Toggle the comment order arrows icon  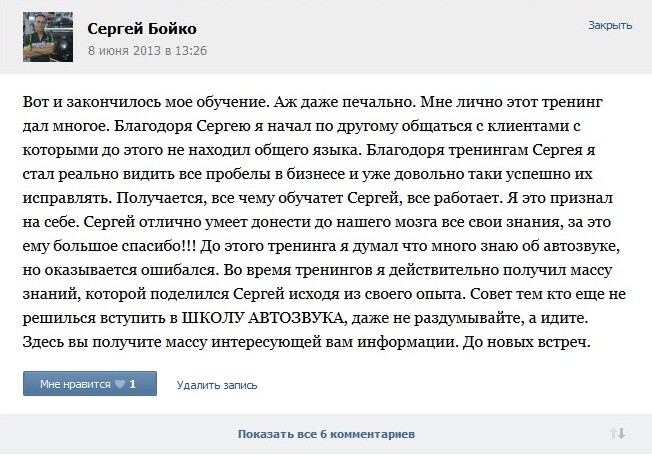point(617,434)
